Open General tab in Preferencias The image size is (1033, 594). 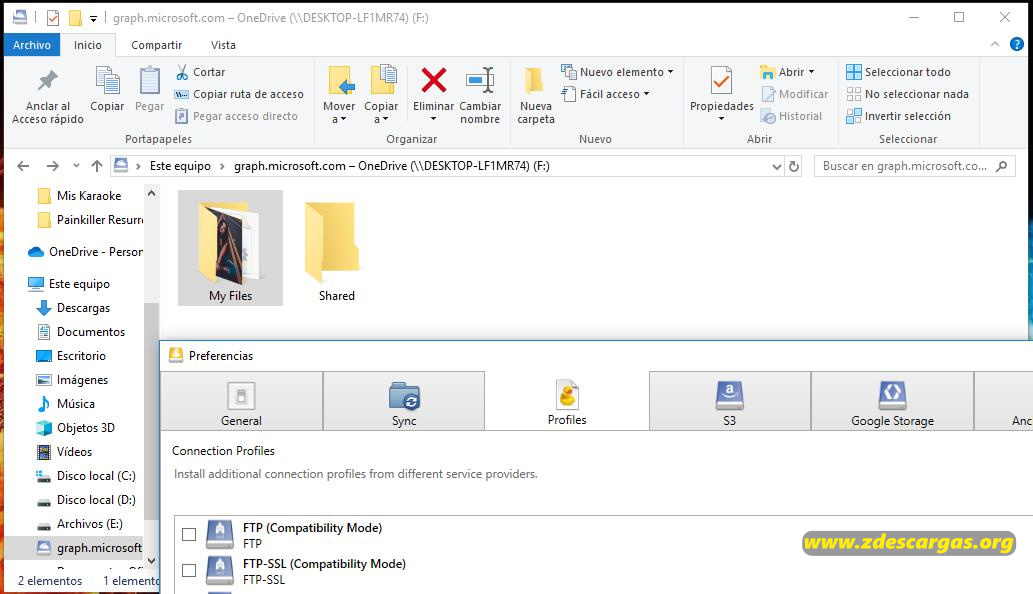tap(241, 401)
